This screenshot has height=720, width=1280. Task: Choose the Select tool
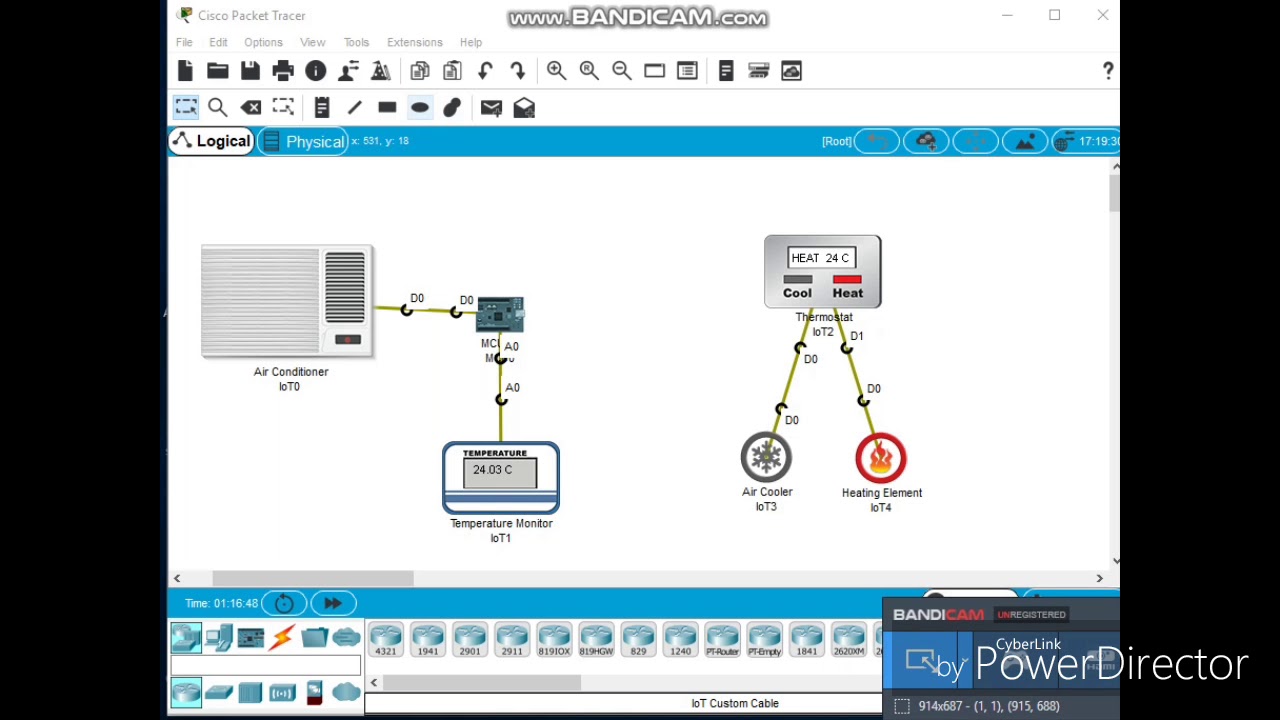pos(186,107)
